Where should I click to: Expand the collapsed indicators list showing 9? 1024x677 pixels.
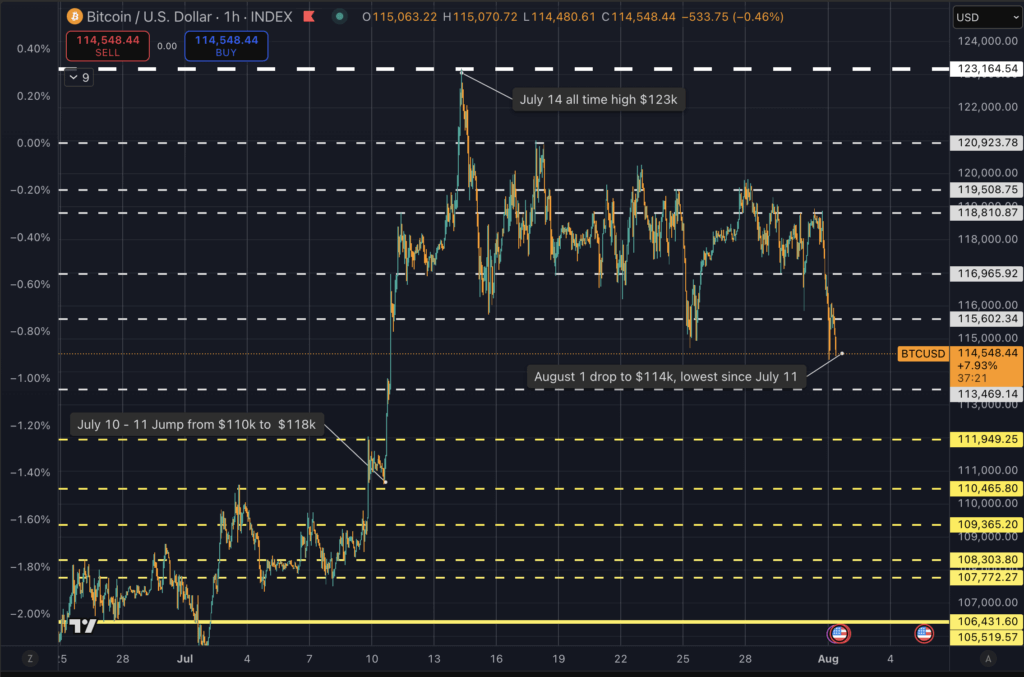click(x=80, y=77)
